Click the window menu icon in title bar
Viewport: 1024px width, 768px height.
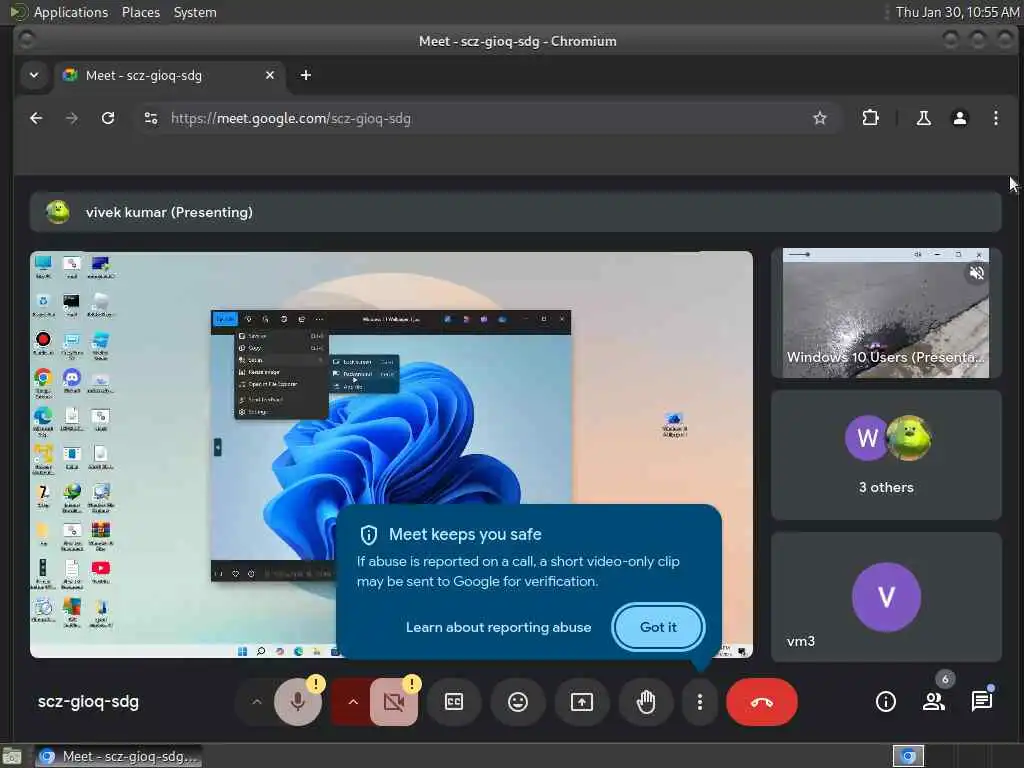27,40
